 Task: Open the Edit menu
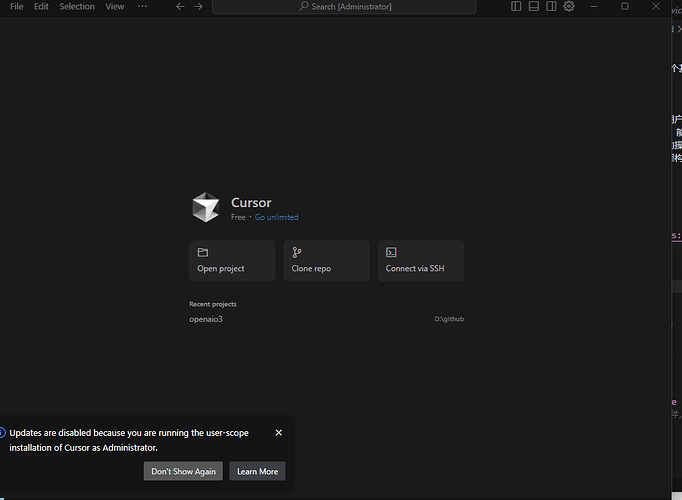(41, 7)
